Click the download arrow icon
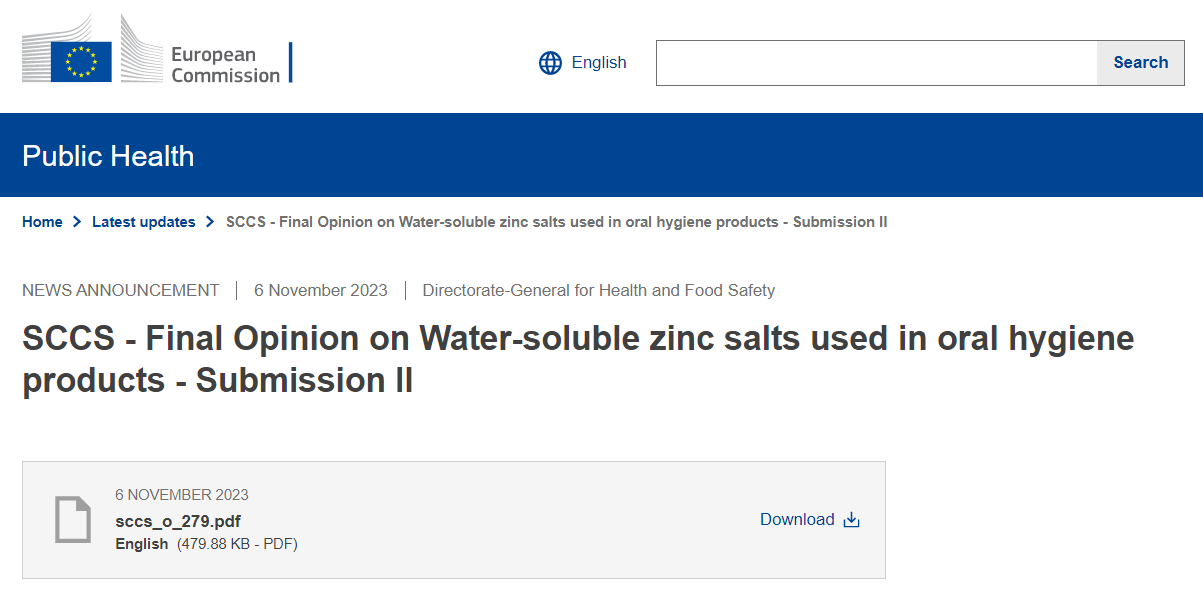1203x595 pixels. coord(852,520)
